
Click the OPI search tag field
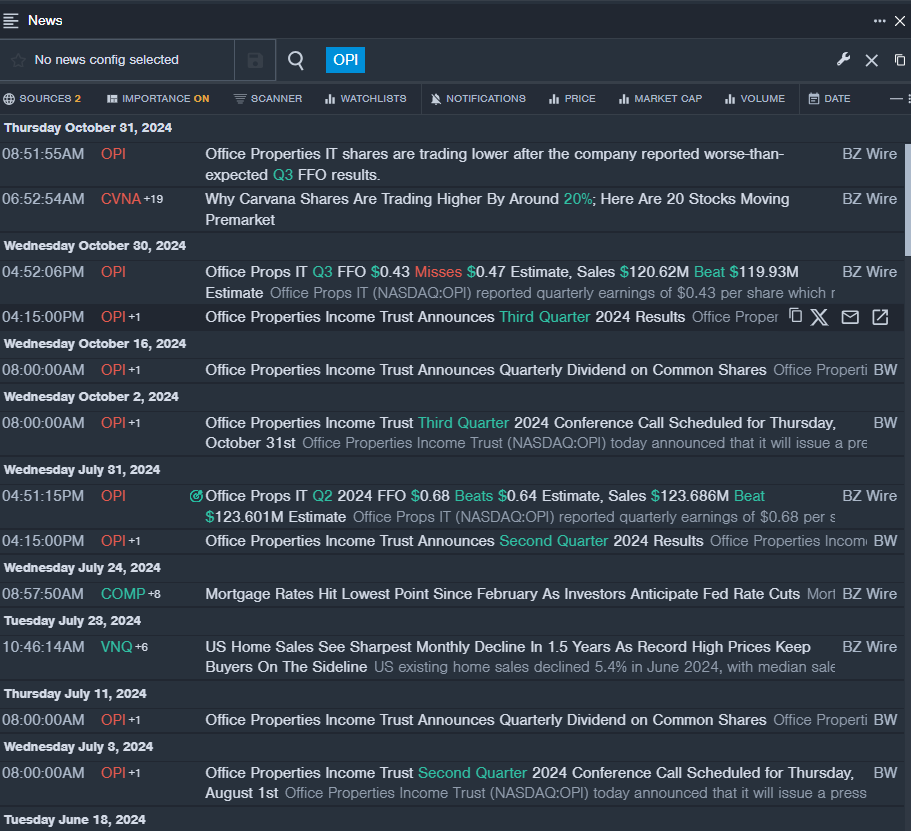pyautogui.click(x=345, y=60)
